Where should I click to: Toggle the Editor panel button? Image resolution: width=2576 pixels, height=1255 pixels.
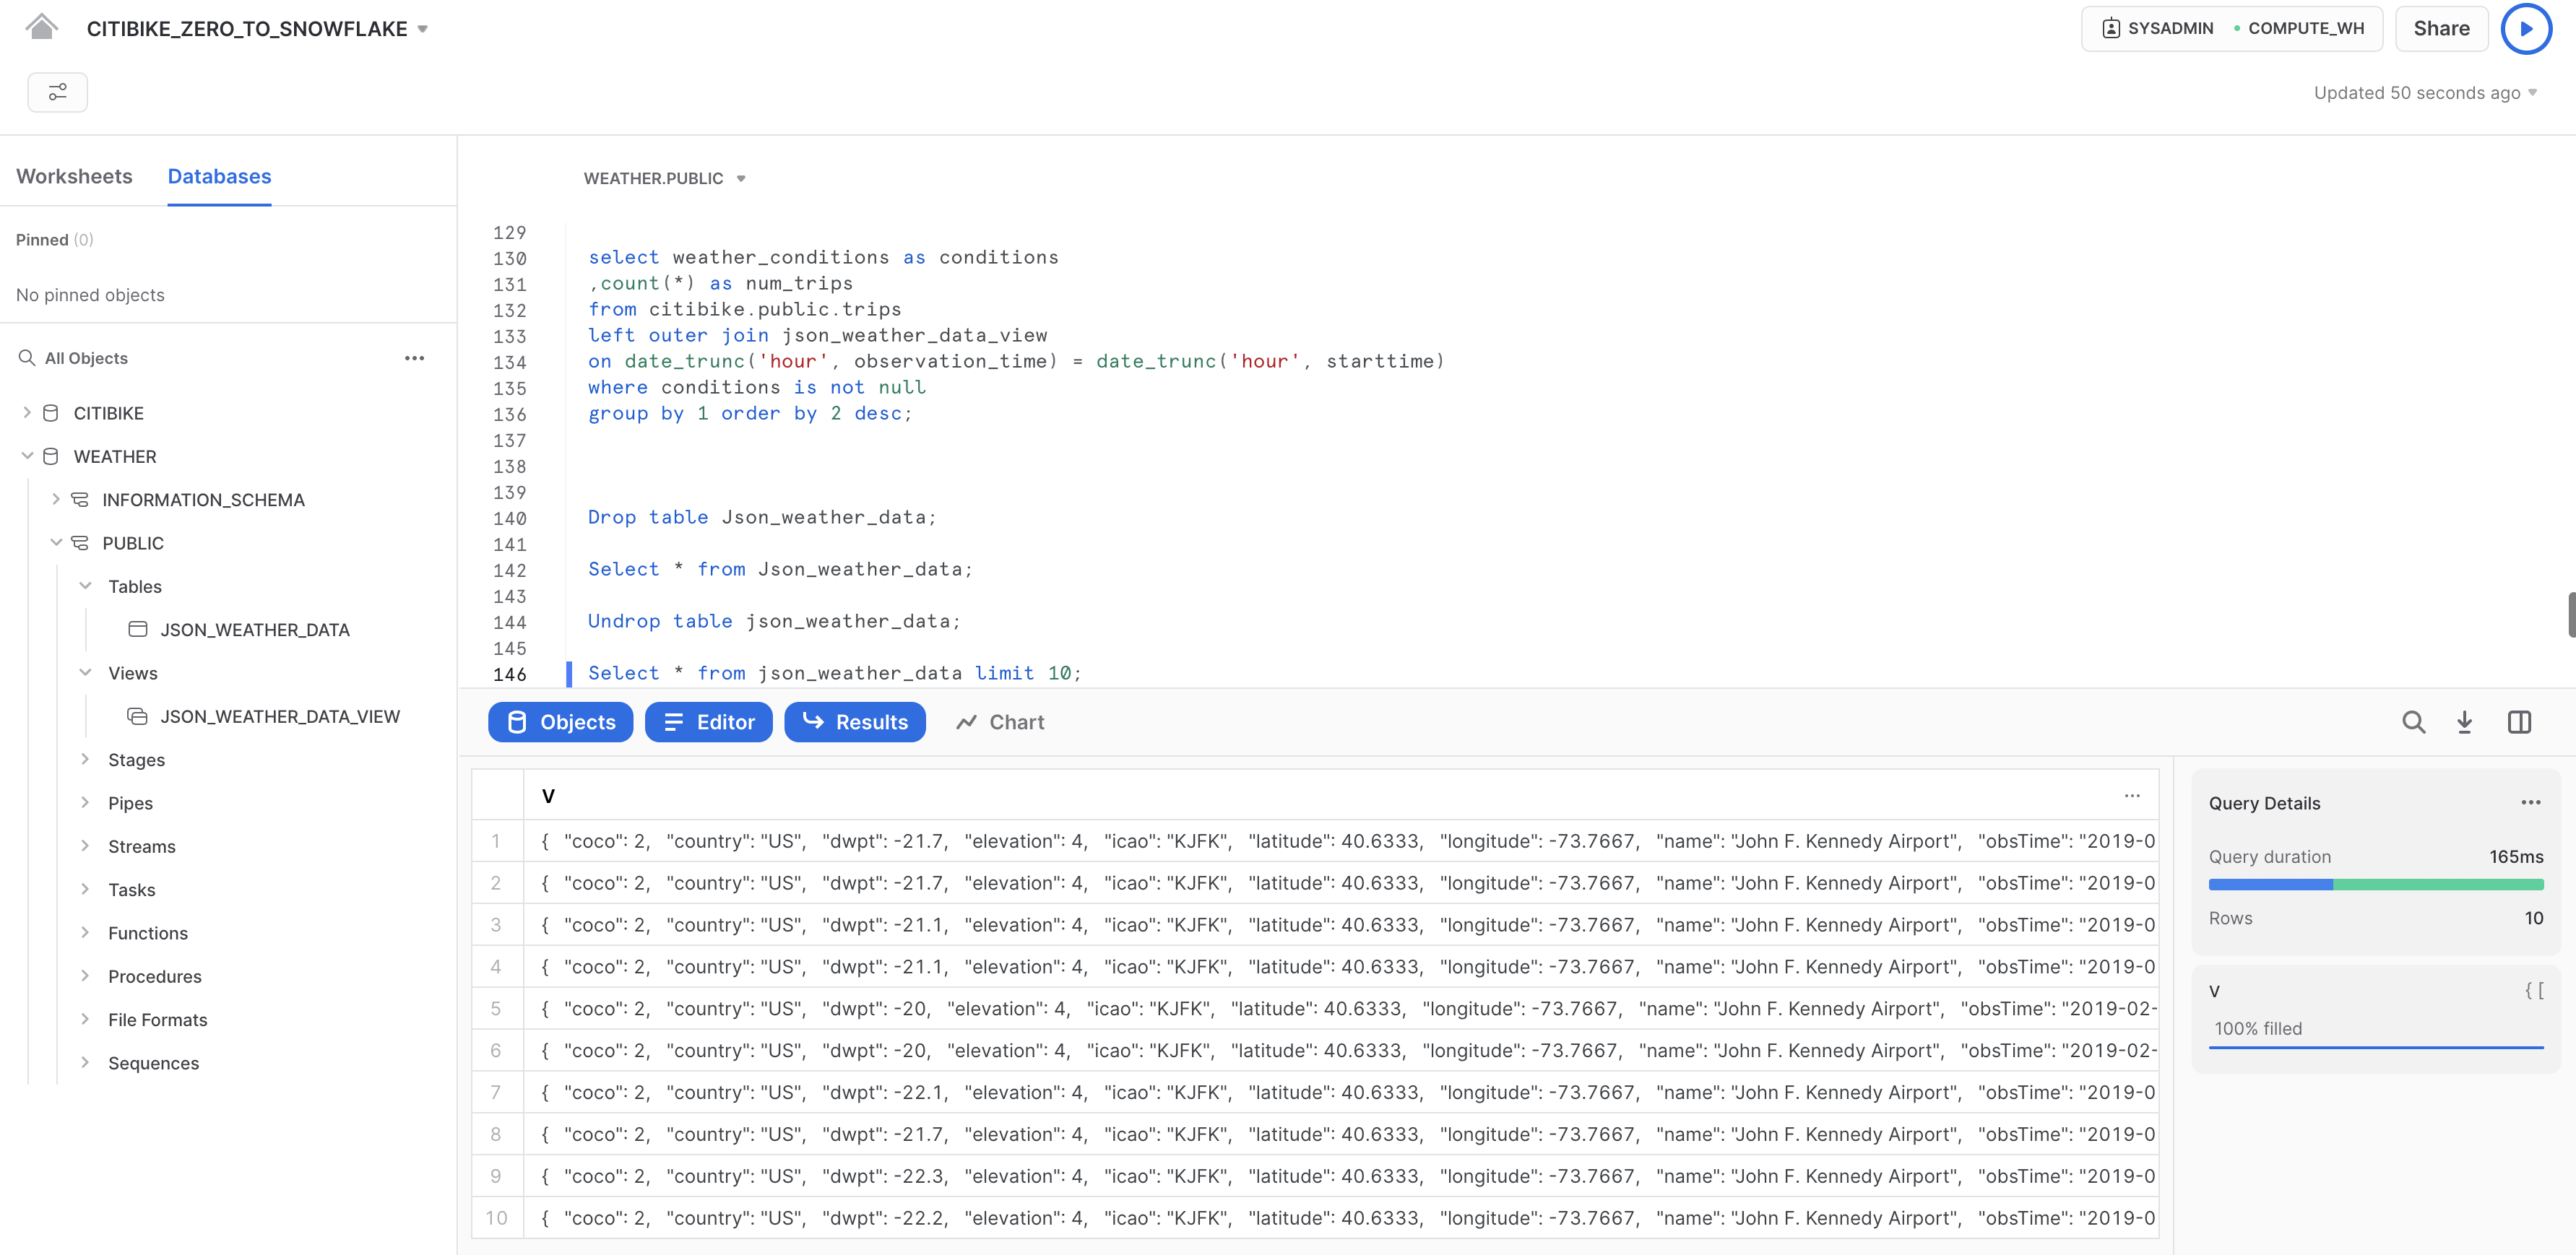(708, 722)
